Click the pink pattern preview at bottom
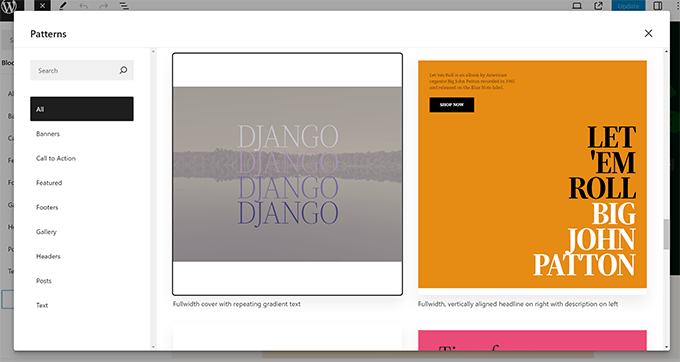This screenshot has width=680, height=362. [532, 340]
